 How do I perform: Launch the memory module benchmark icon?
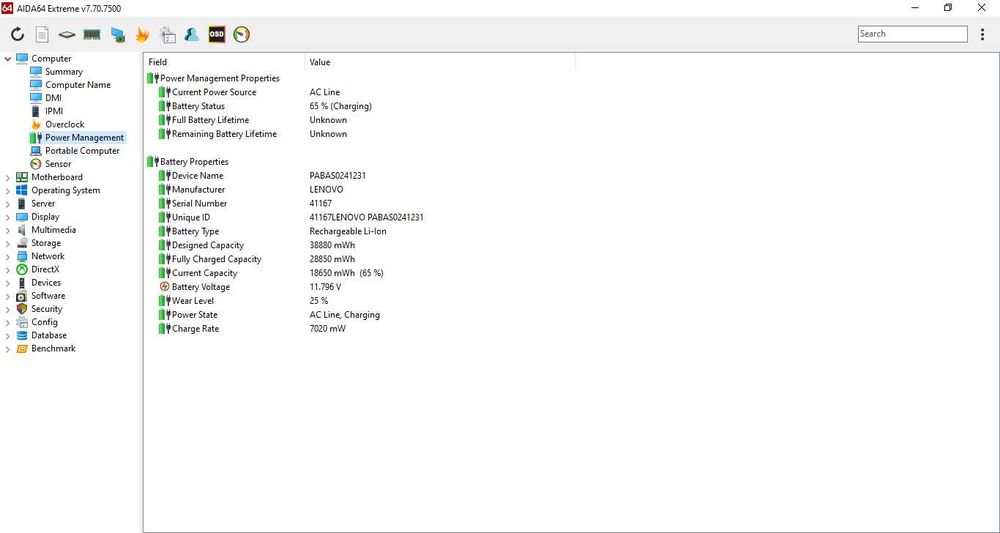tap(92, 34)
